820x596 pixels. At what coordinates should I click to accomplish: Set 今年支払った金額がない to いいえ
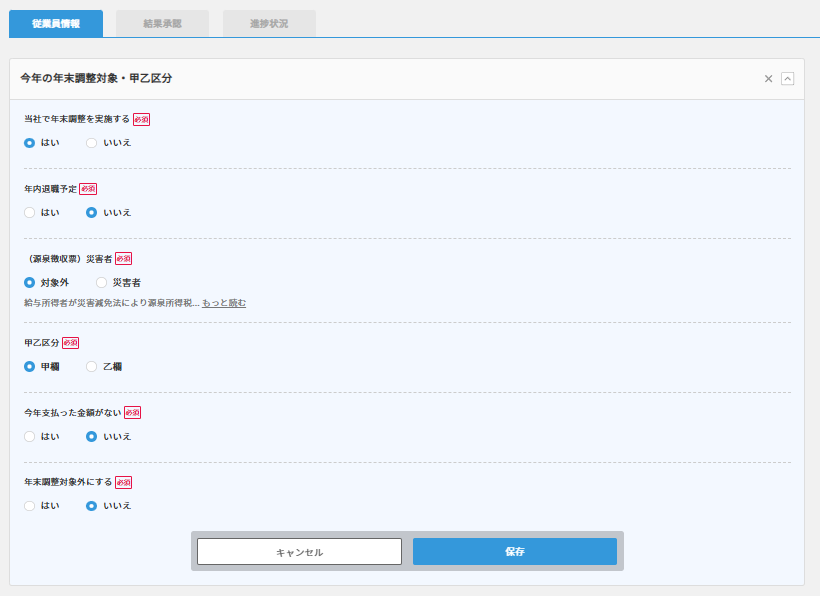pos(92,437)
